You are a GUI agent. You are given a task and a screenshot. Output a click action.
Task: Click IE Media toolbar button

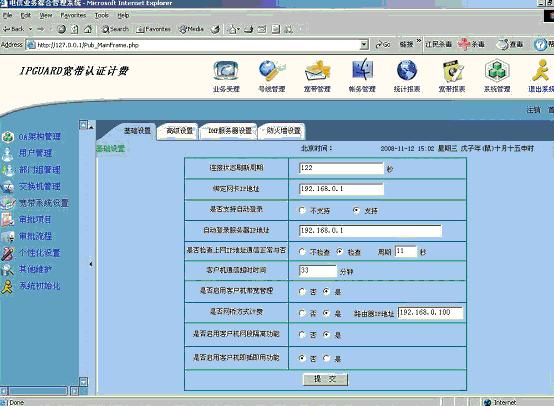191,29
